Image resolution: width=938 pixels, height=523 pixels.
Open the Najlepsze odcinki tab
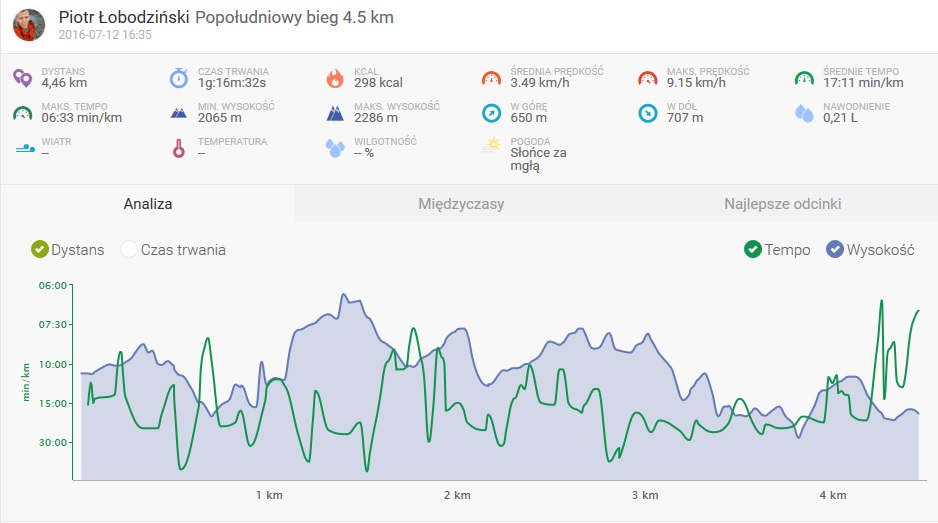click(x=782, y=204)
